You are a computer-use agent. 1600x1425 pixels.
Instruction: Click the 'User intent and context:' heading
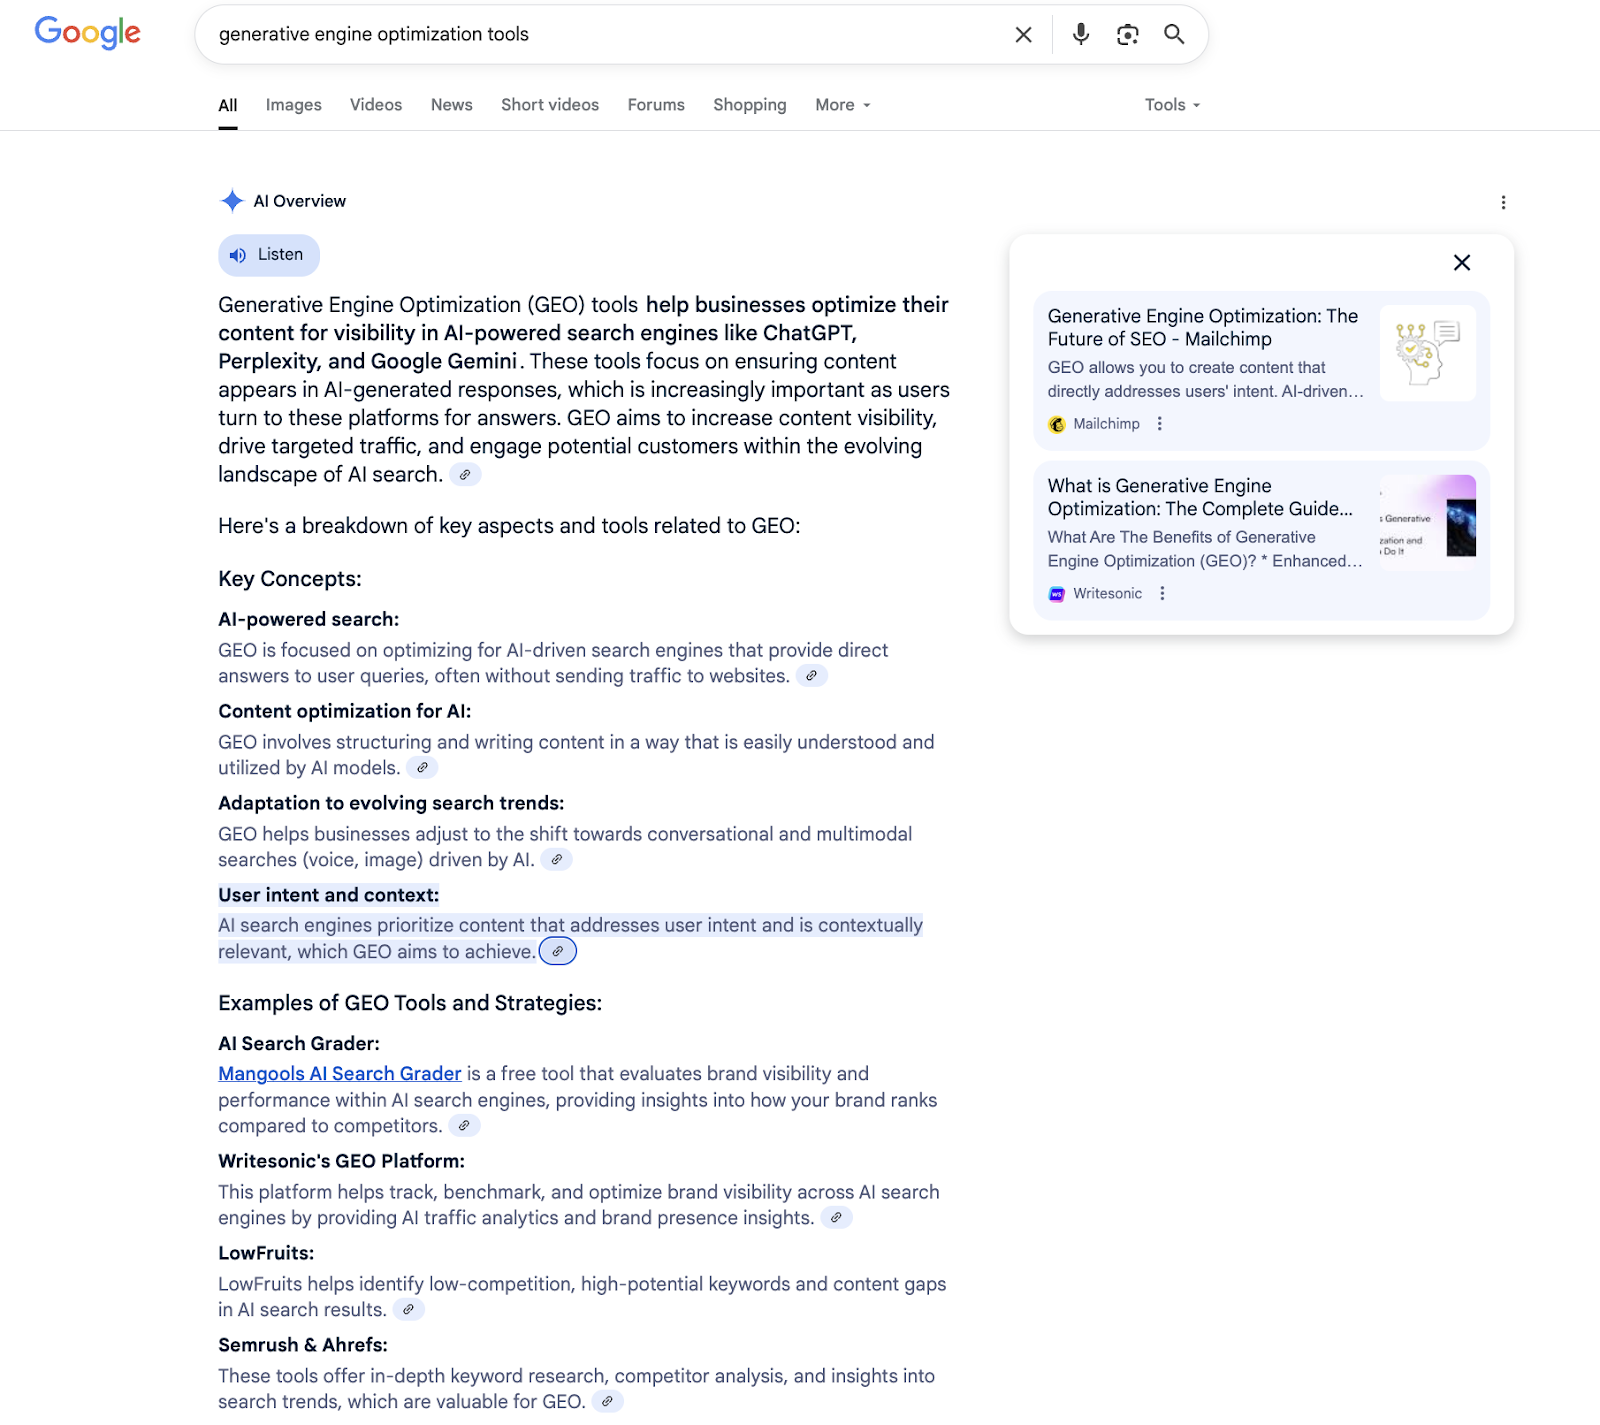click(329, 896)
